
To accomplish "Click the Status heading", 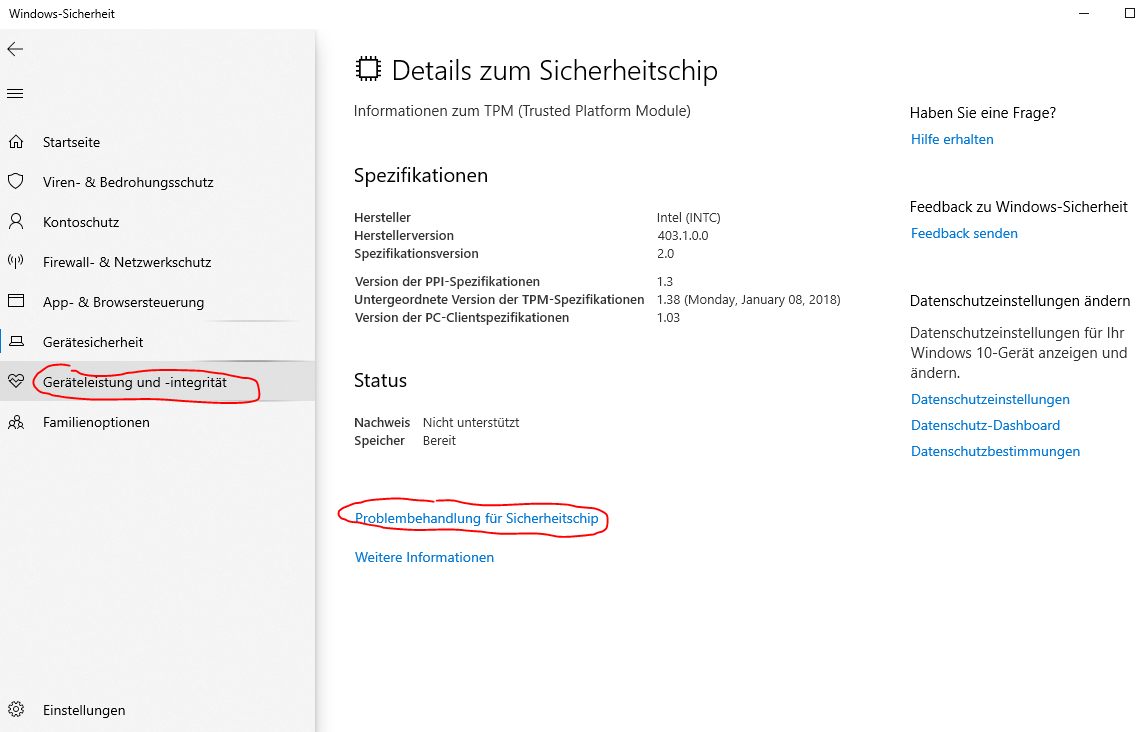I will point(380,380).
